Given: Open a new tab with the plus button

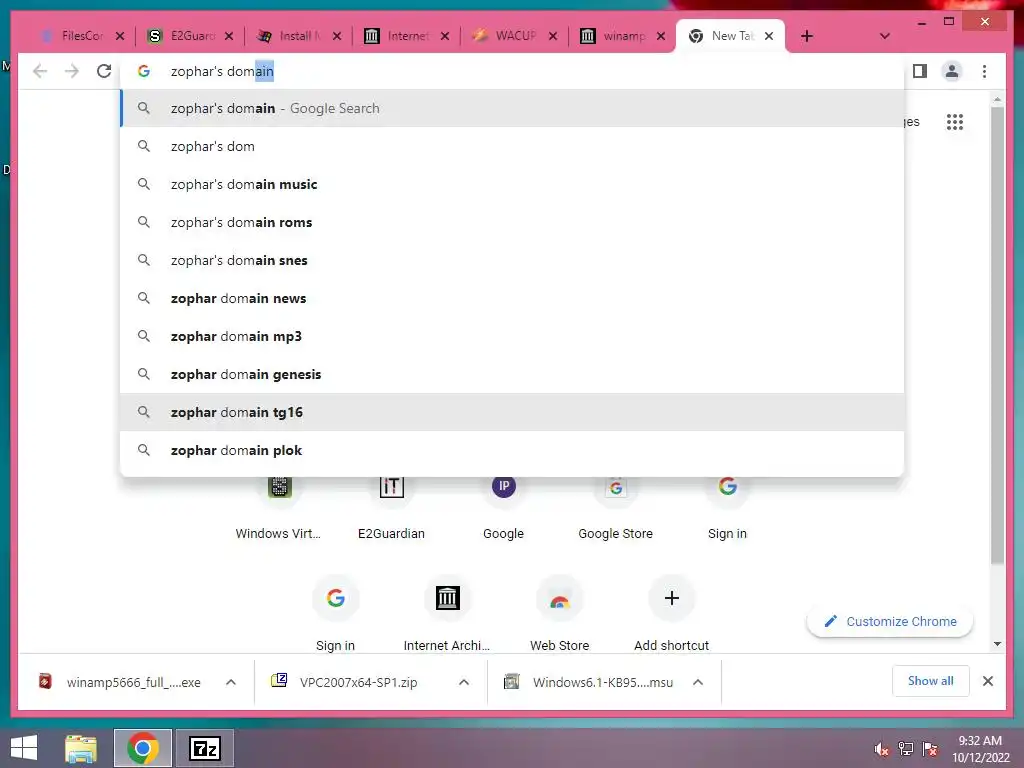Looking at the screenshot, I should click(x=807, y=36).
